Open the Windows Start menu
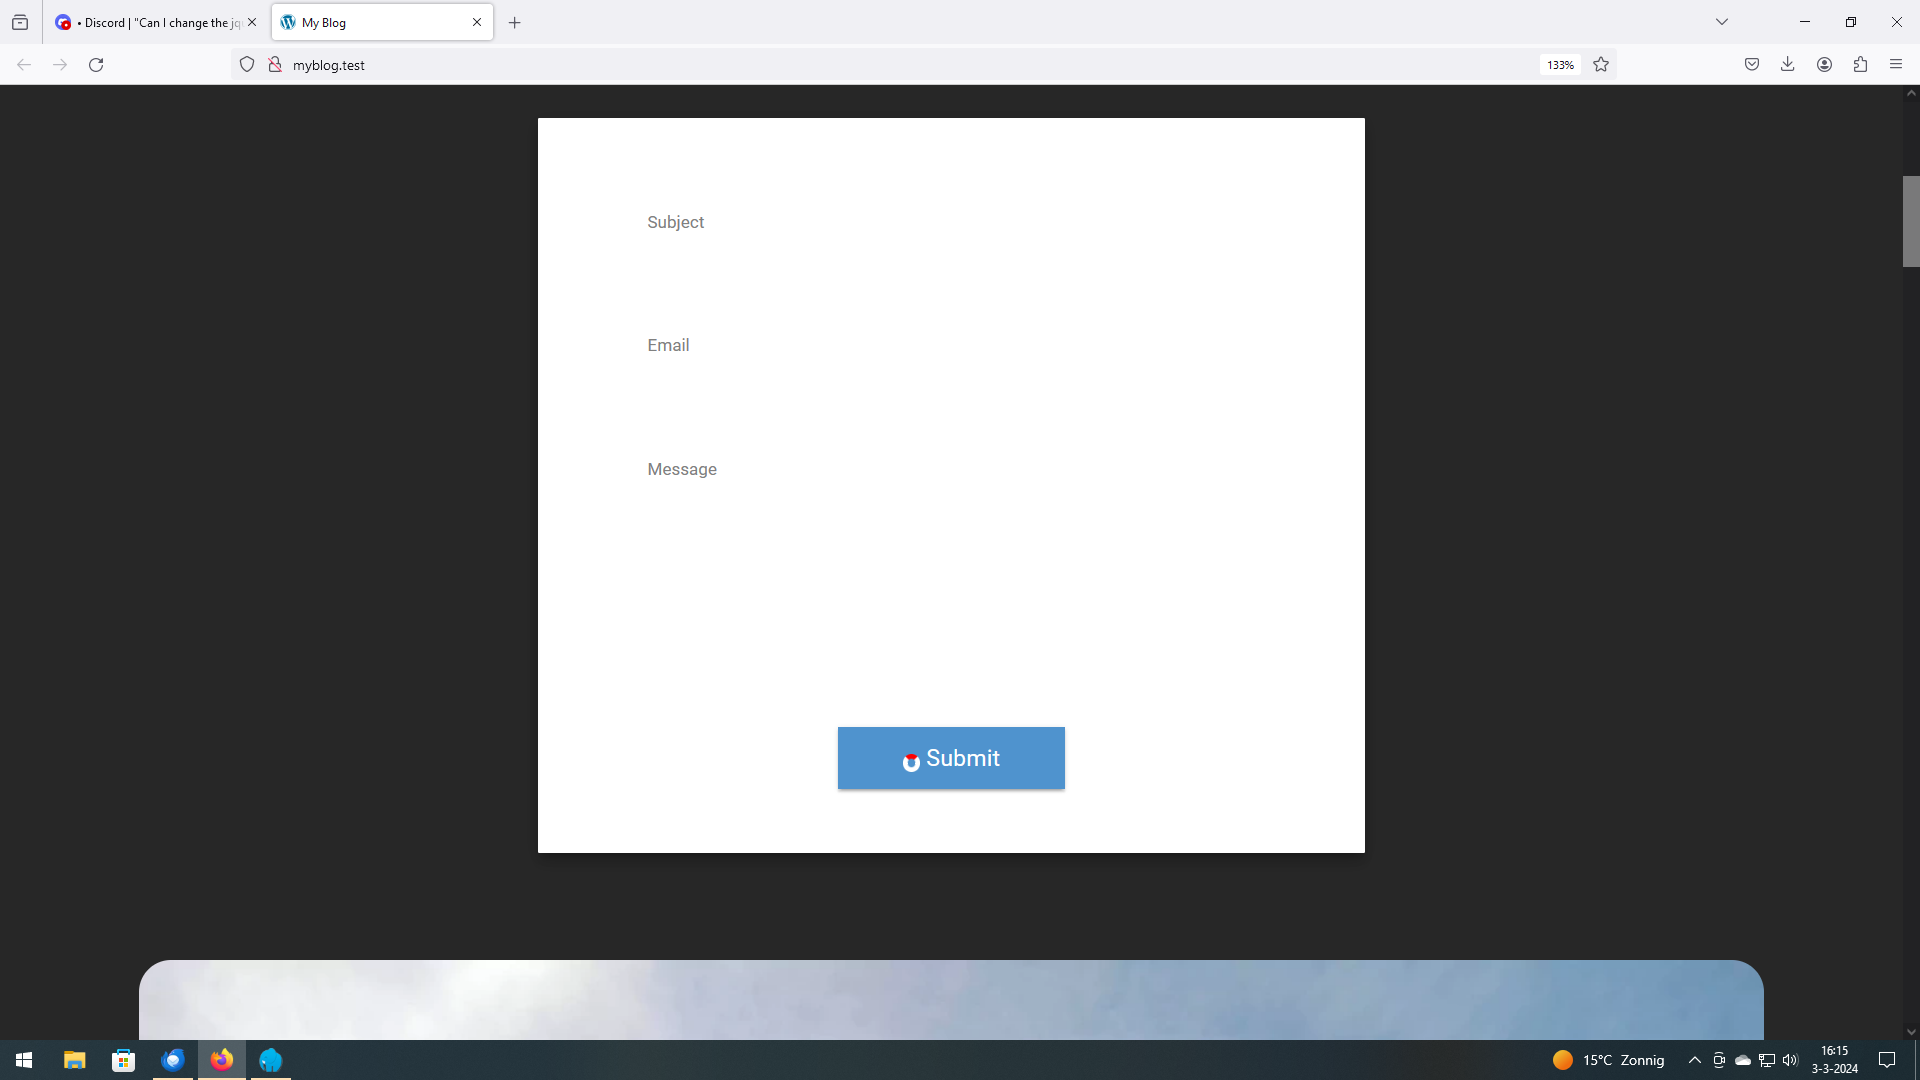 point(24,1060)
